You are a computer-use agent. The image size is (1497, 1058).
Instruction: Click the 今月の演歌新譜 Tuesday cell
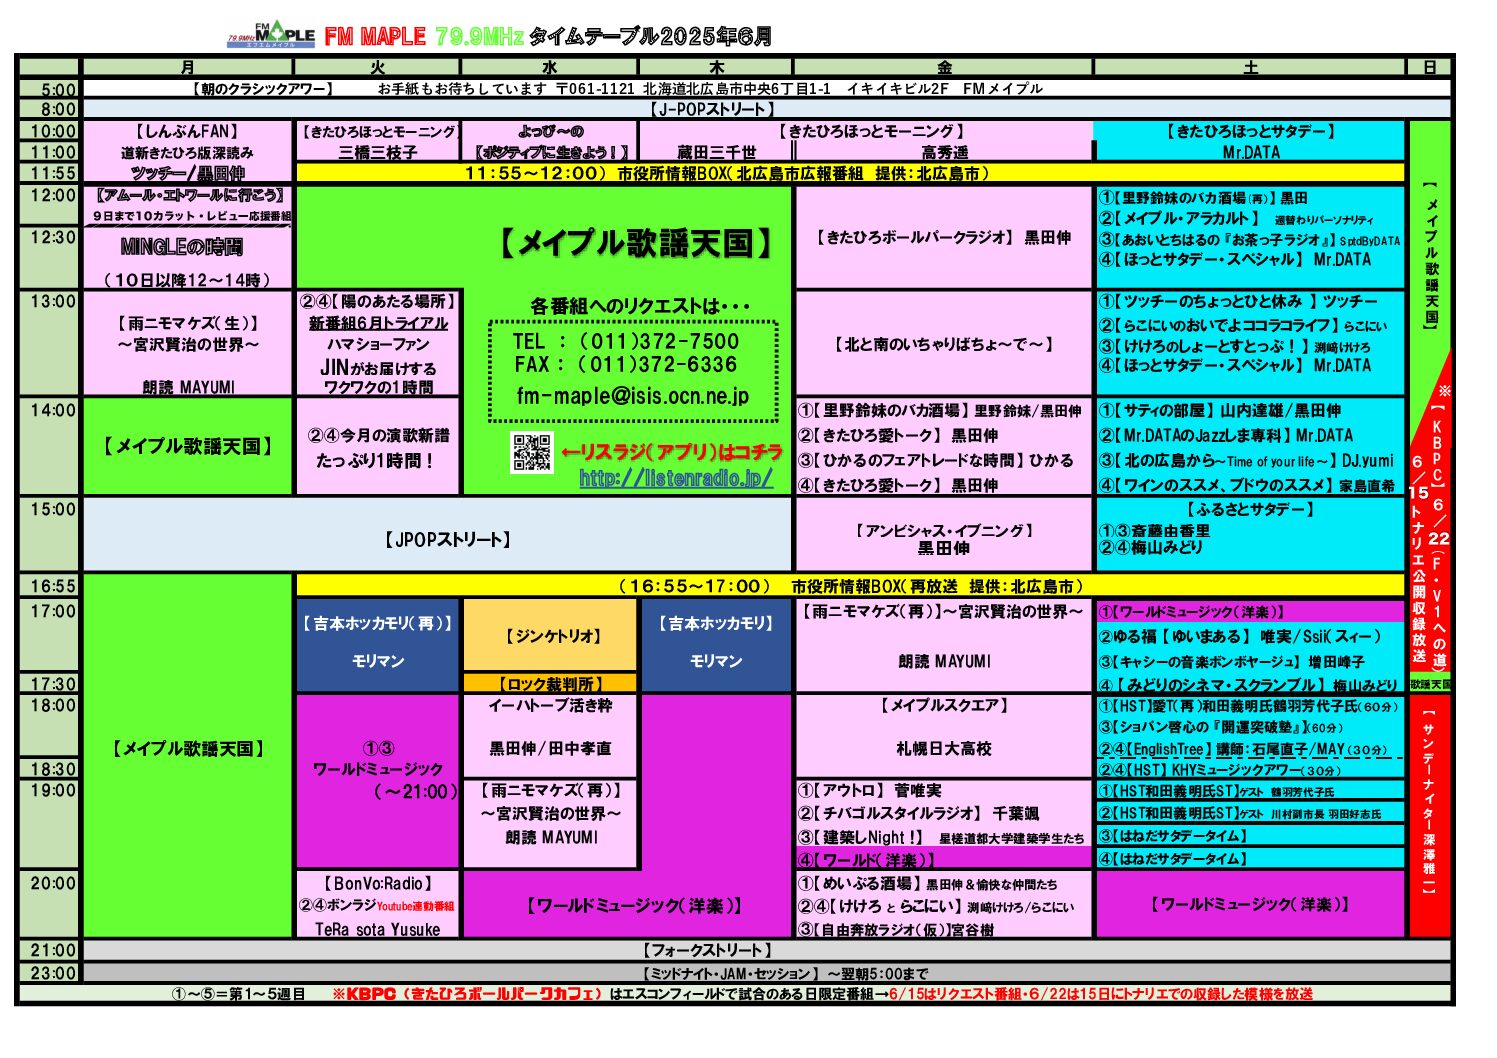[378, 446]
